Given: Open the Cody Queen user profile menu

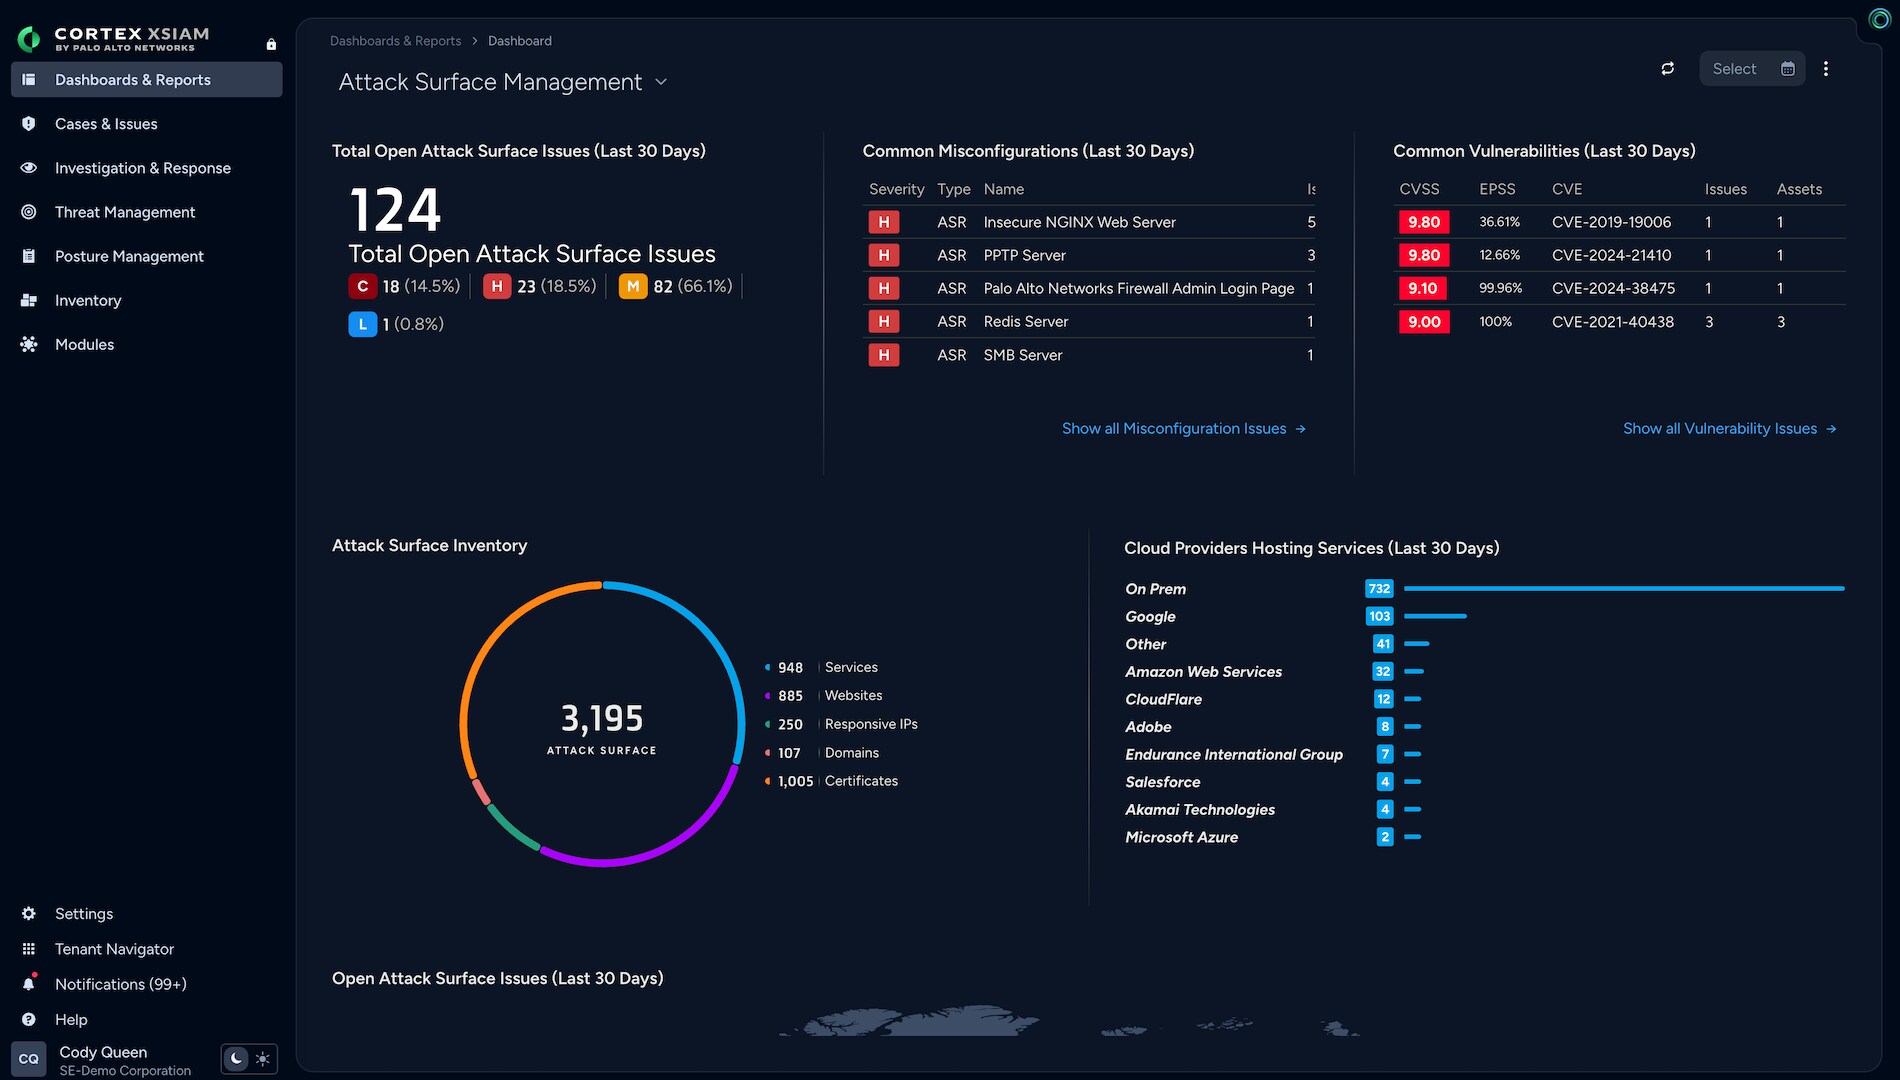Looking at the screenshot, I should coord(102,1060).
